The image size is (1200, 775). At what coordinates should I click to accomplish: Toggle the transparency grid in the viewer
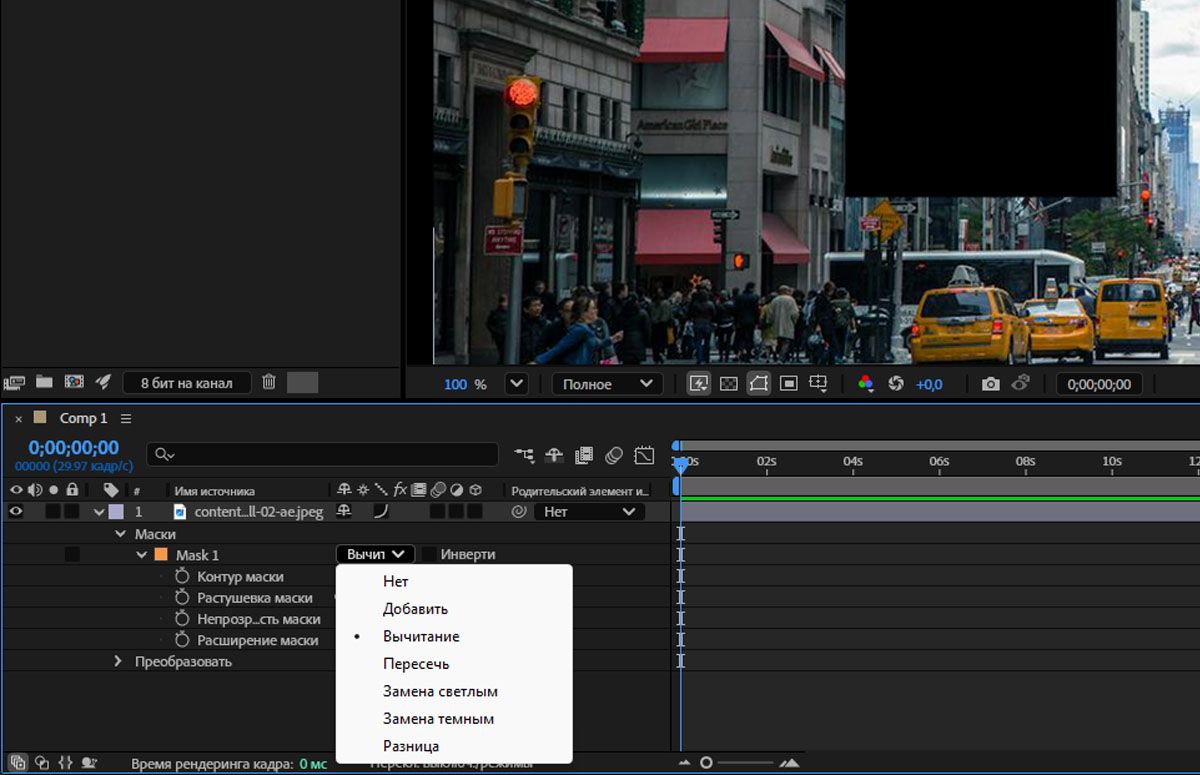pyautogui.click(x=729, y=384)
